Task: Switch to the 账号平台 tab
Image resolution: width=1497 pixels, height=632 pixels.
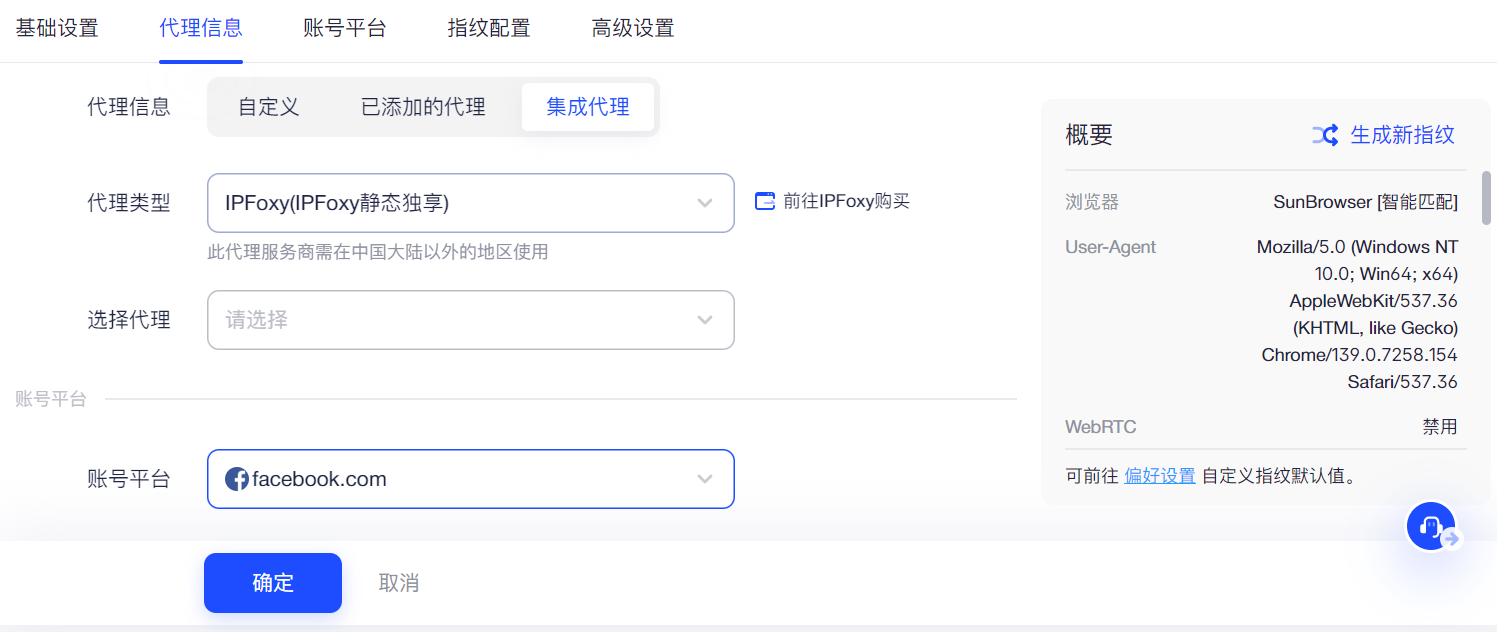Action: coord(344,28)
